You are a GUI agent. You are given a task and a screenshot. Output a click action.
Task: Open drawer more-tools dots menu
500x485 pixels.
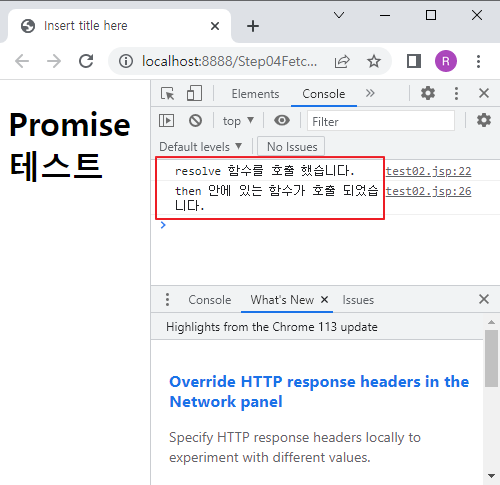point(167,299)
